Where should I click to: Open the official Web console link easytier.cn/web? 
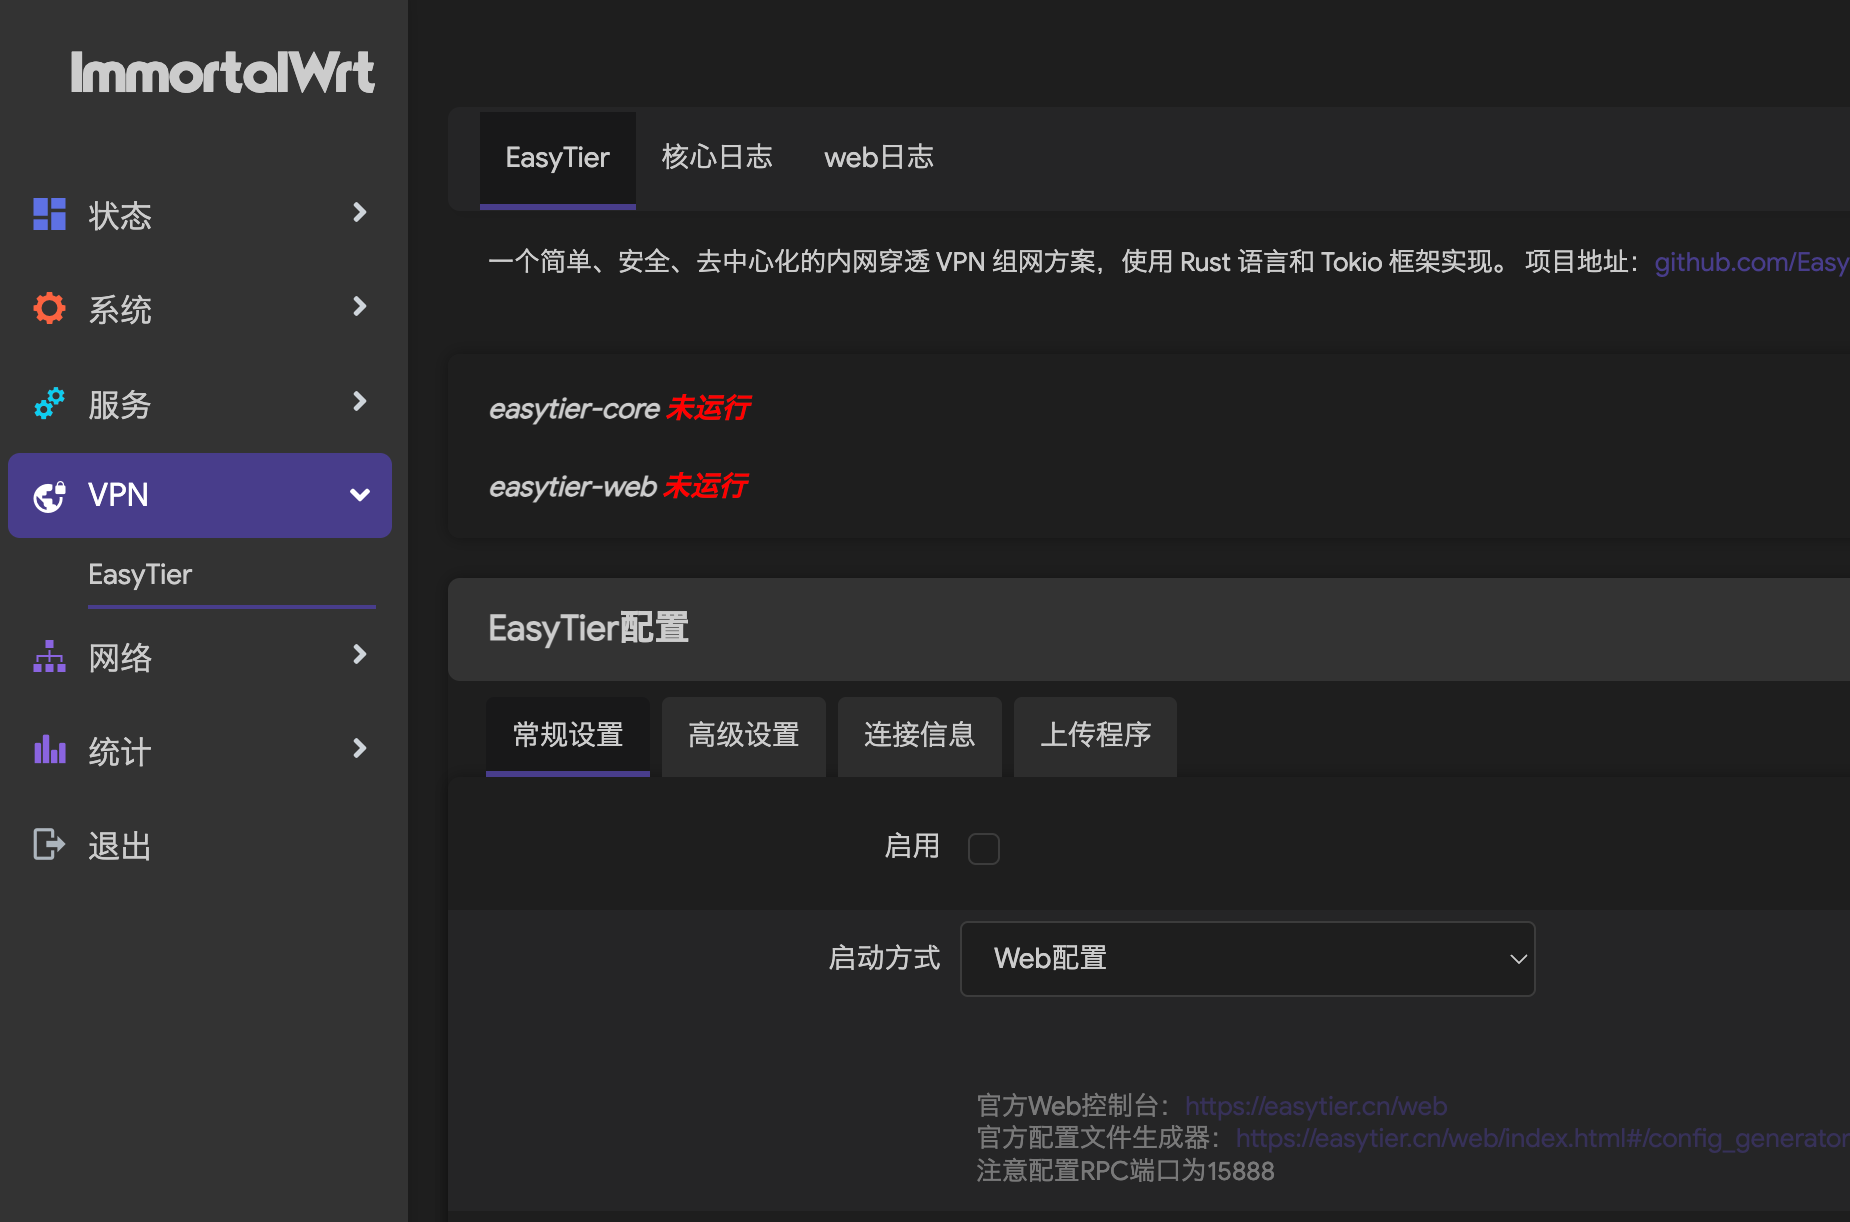(1314, 1106)
